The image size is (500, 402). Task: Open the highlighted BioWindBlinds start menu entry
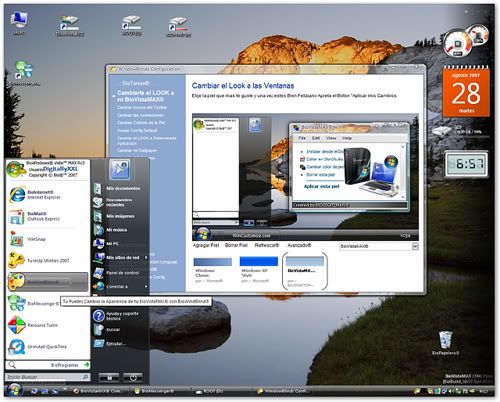tap(48, 282)
